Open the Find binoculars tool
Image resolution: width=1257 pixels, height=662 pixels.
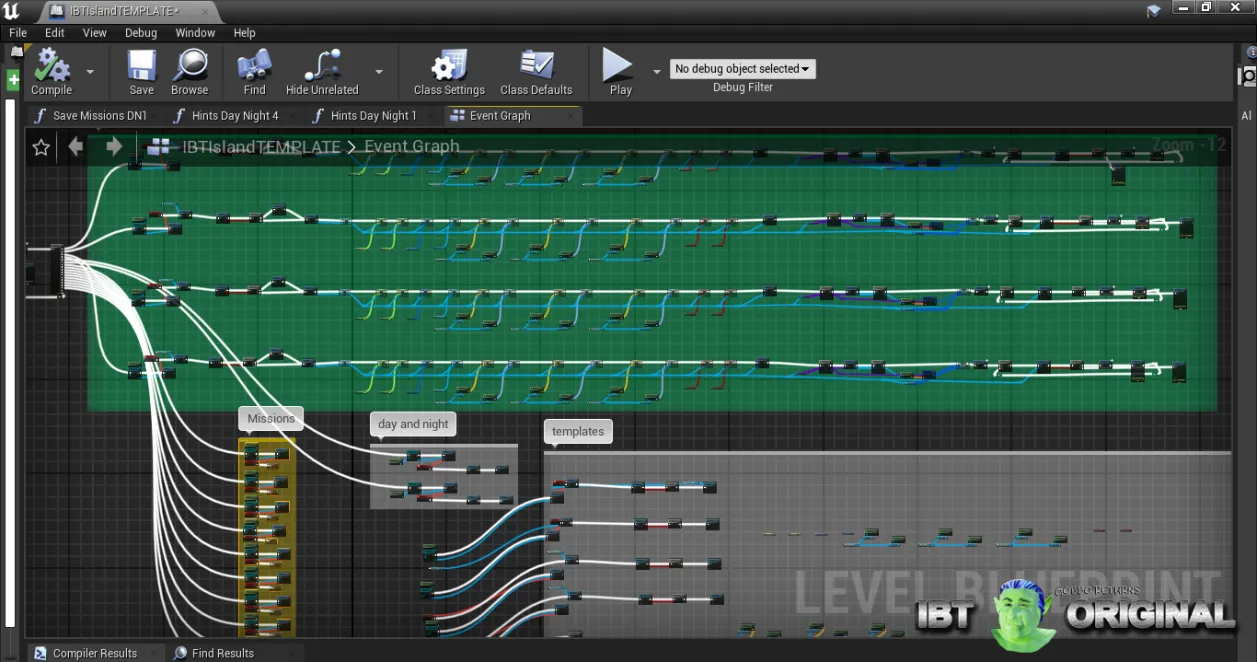tap(254, 72)
